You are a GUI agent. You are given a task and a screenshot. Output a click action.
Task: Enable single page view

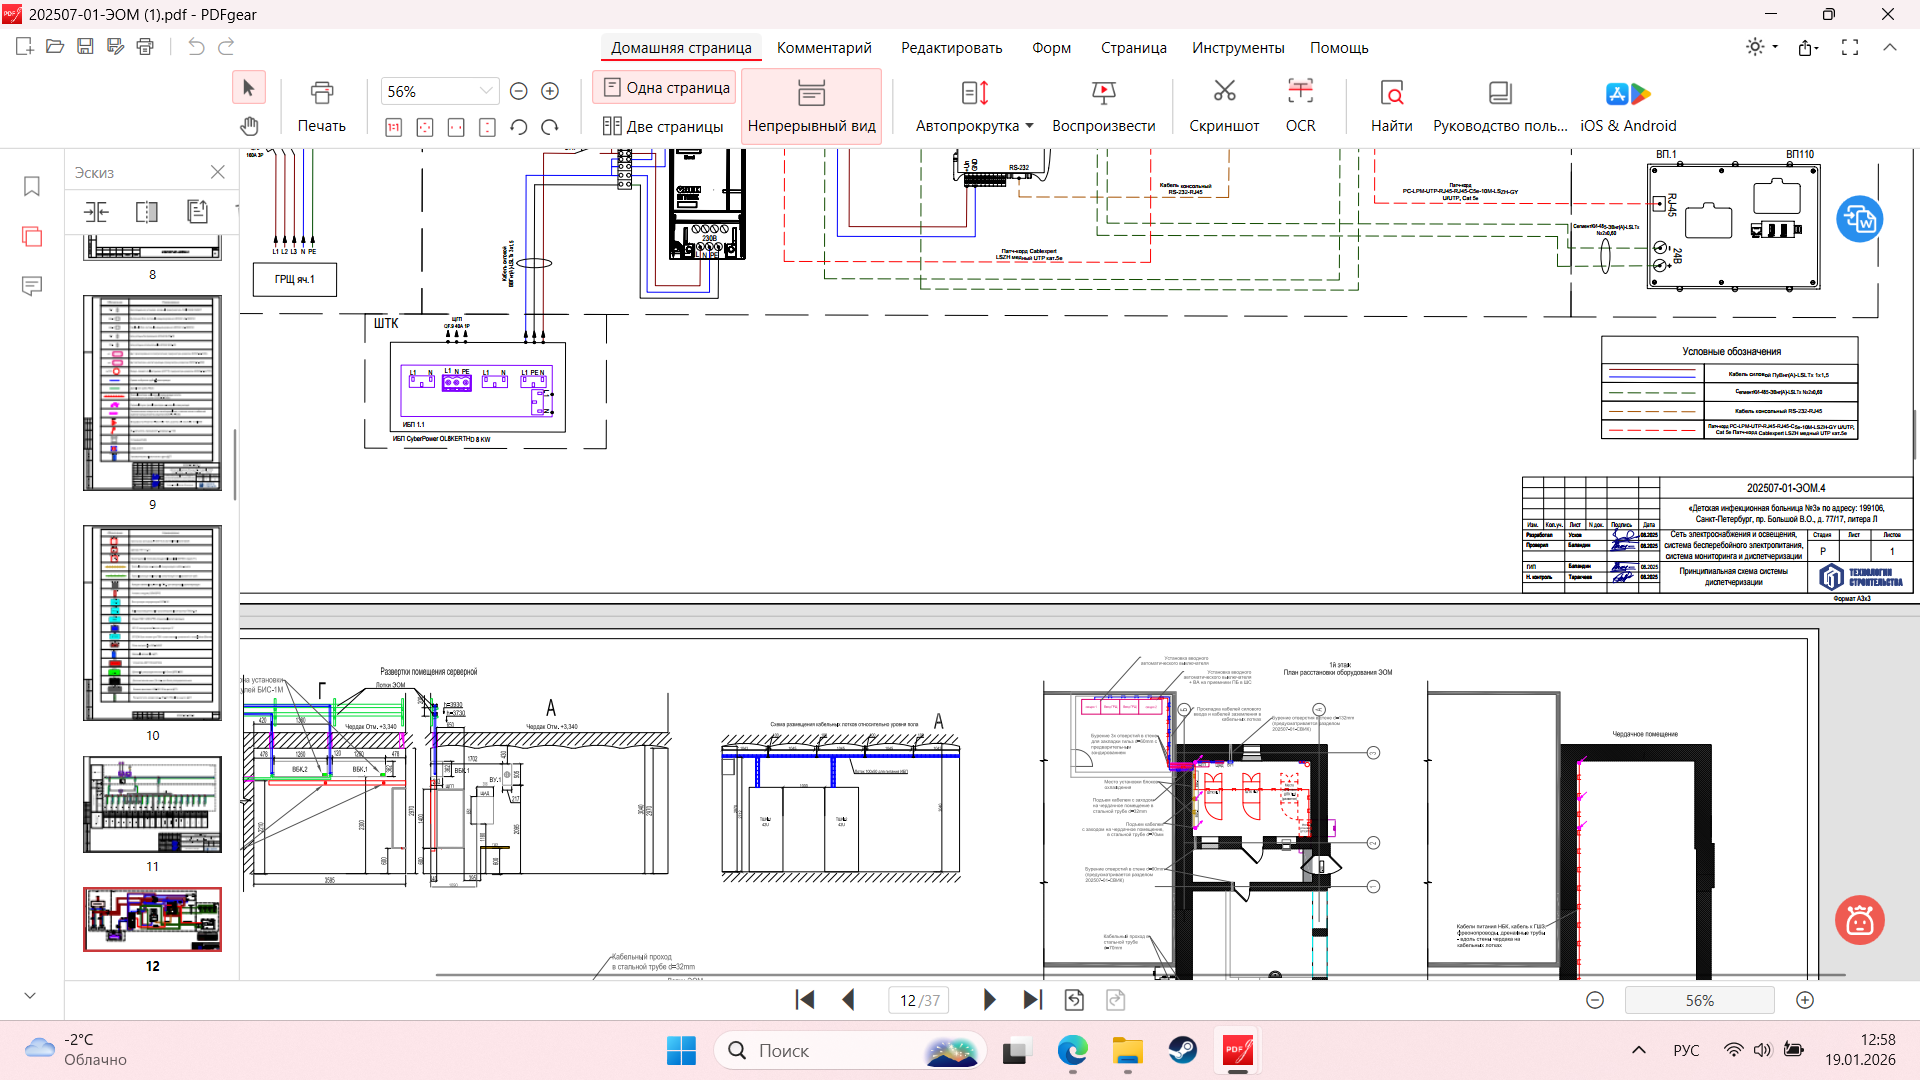665,88
